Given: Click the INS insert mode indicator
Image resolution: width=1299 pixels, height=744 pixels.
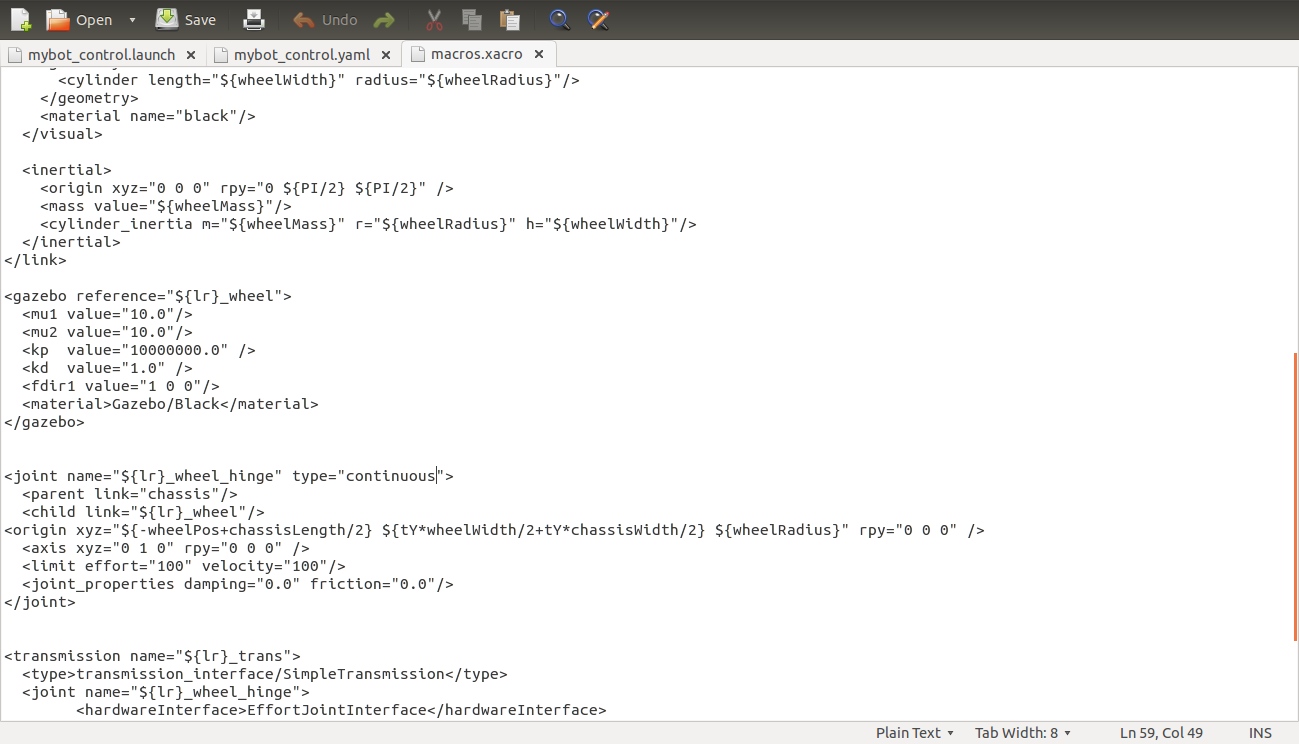Looking at the screenshot, I should (x=1260, y=733).
